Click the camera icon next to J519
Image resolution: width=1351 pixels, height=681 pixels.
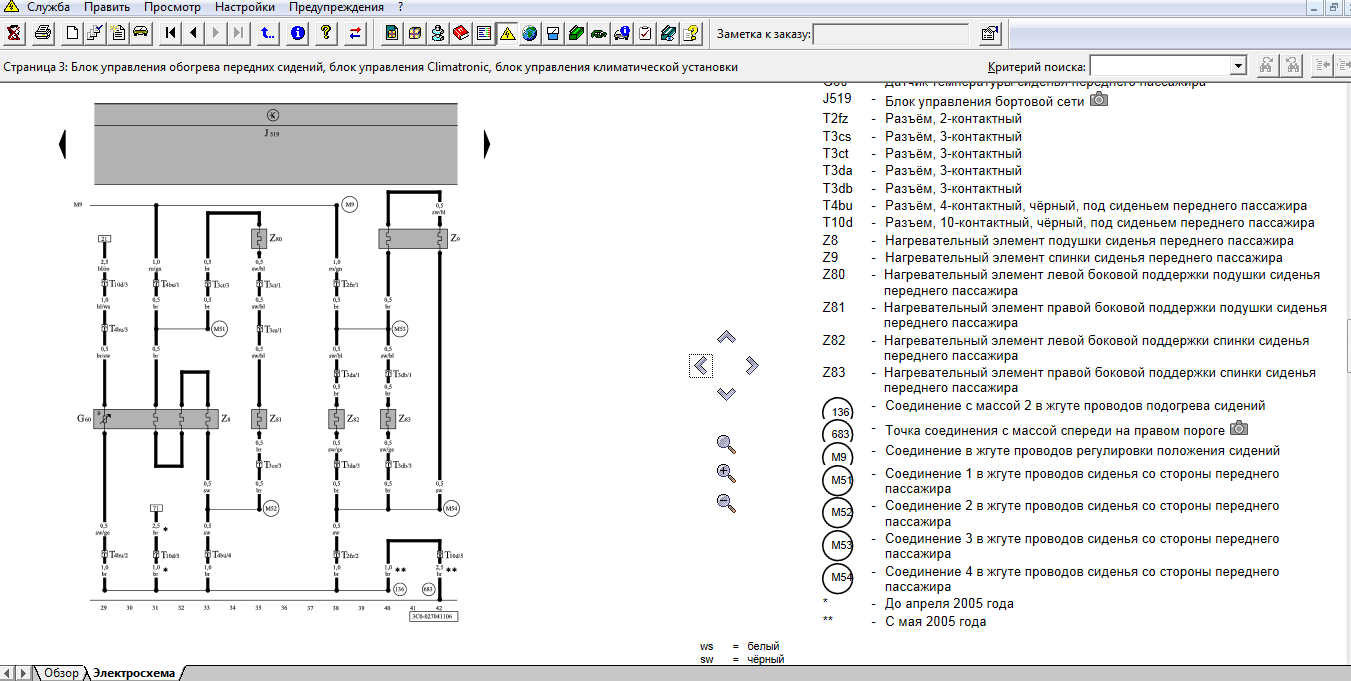click(x=1099, y=100)
